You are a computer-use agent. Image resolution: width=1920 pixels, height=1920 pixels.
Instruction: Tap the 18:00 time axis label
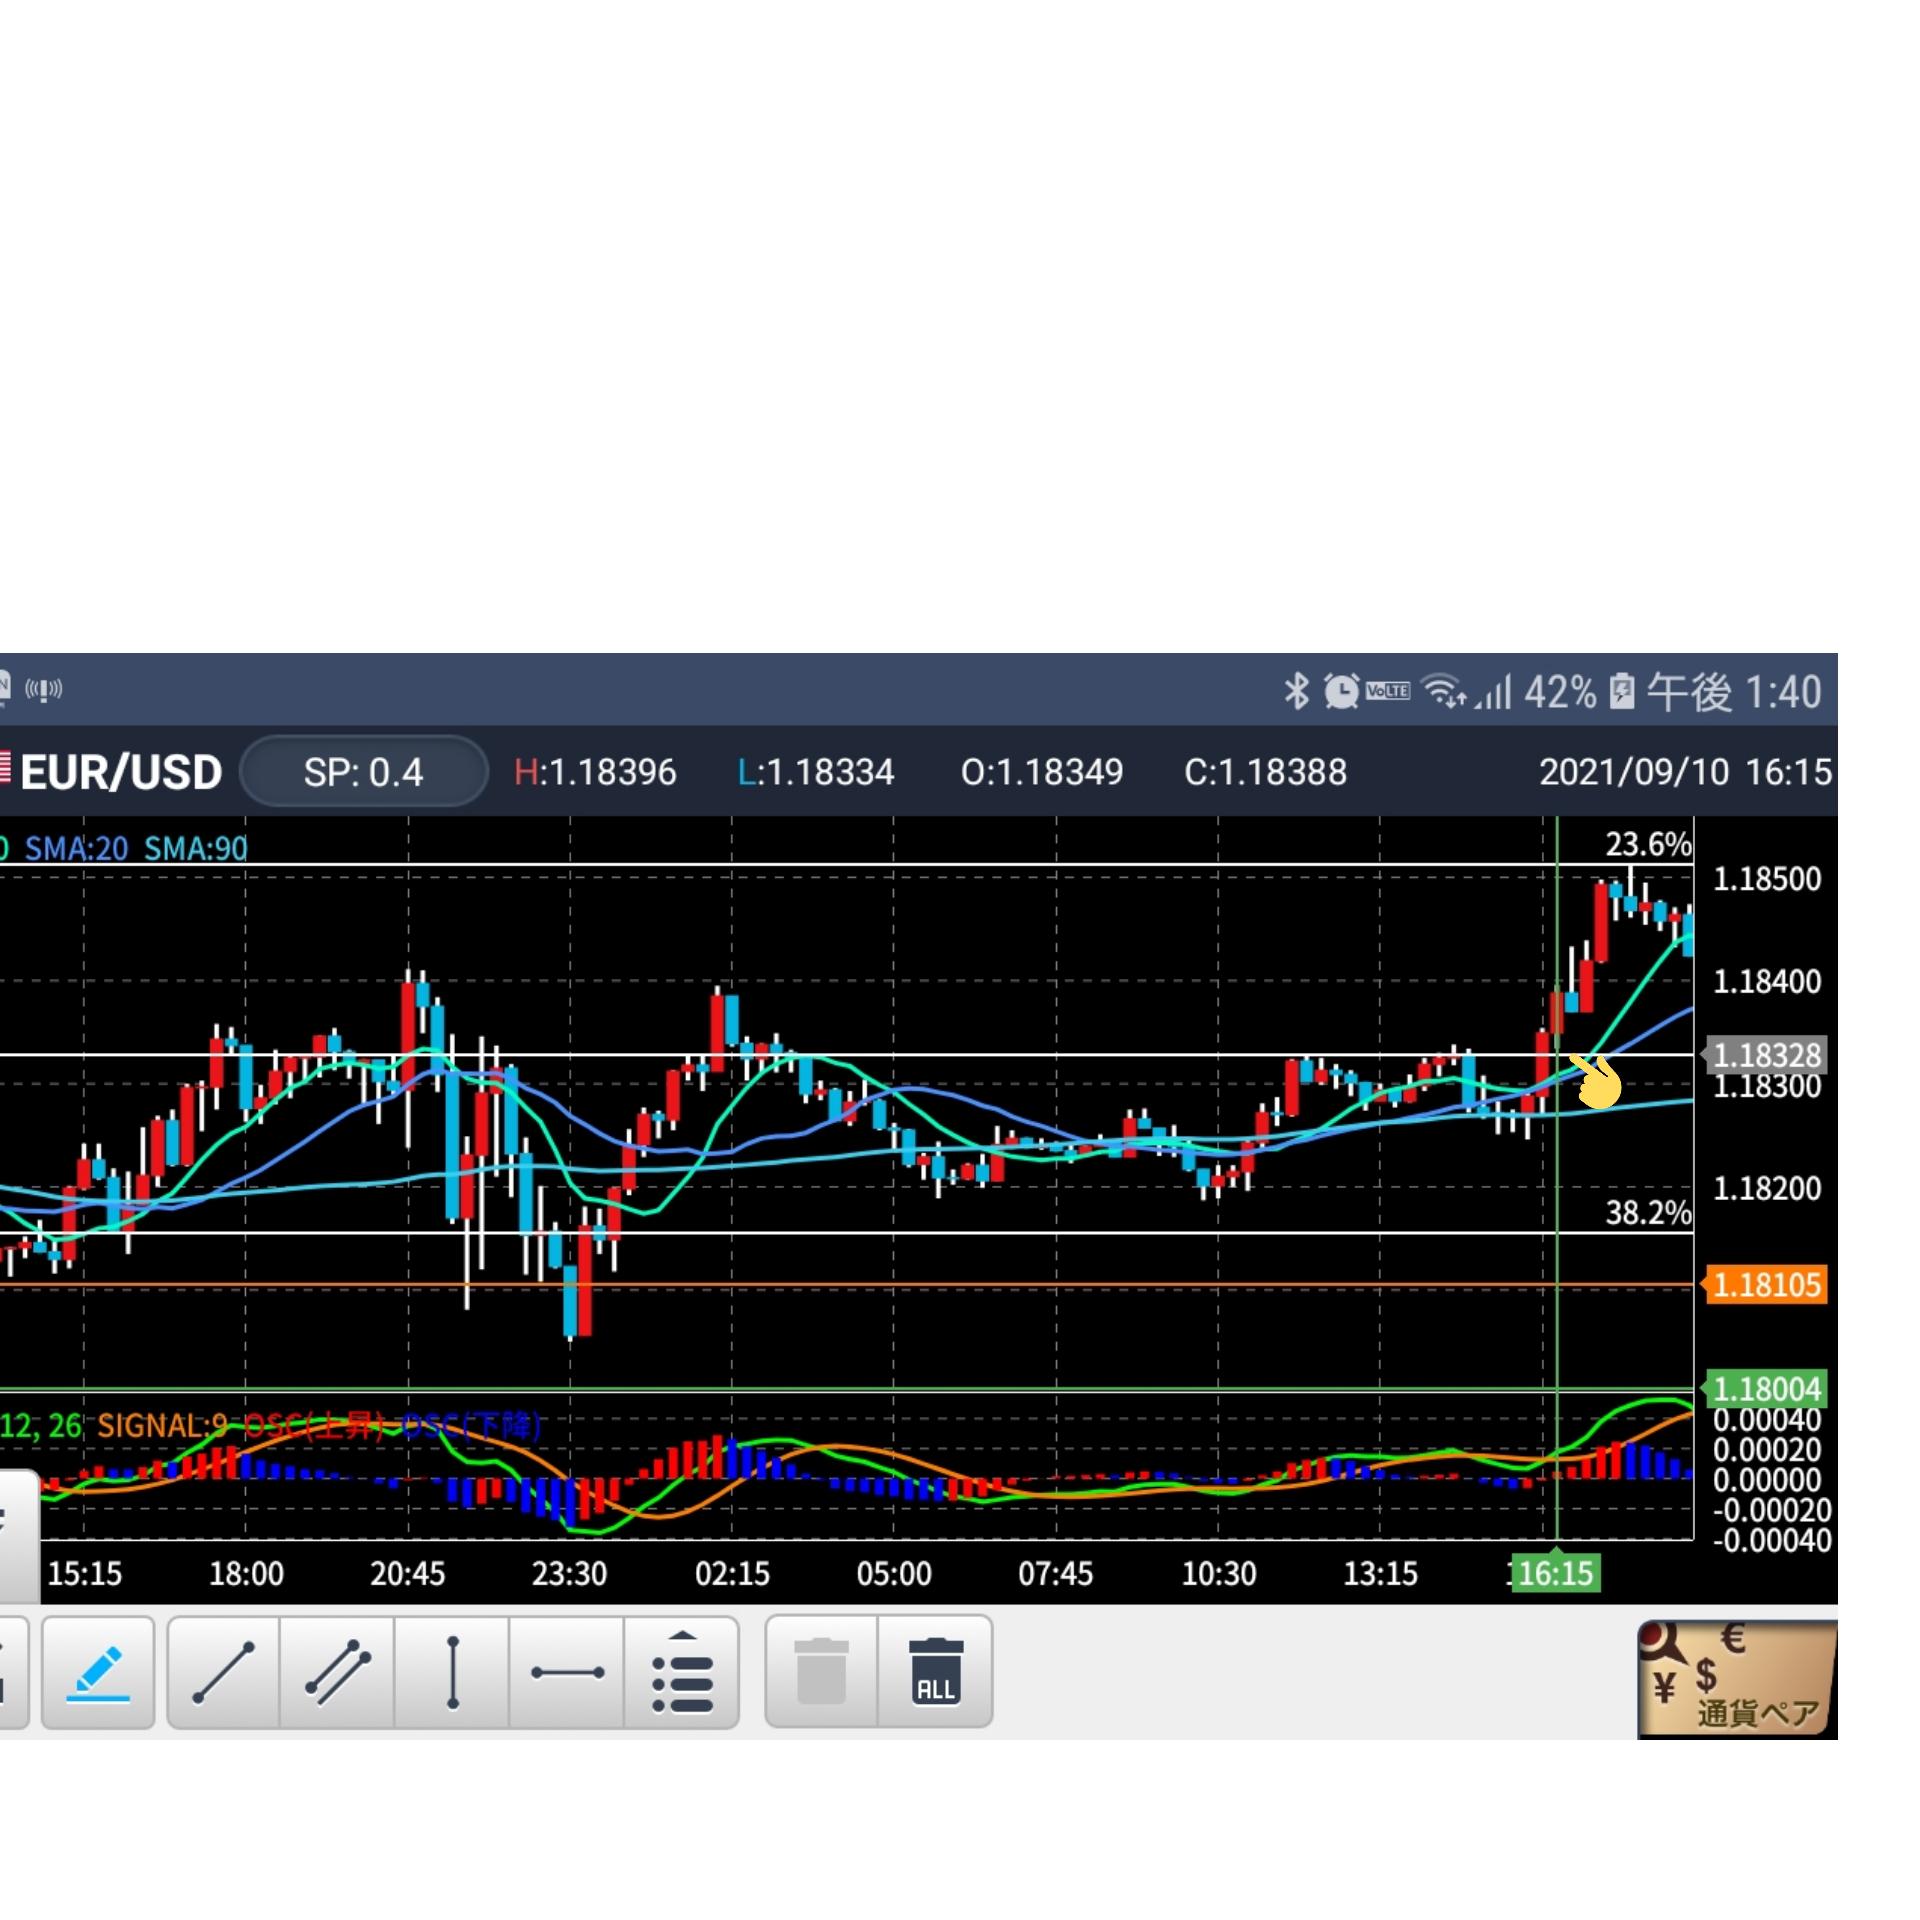[x=246, y=1574]
